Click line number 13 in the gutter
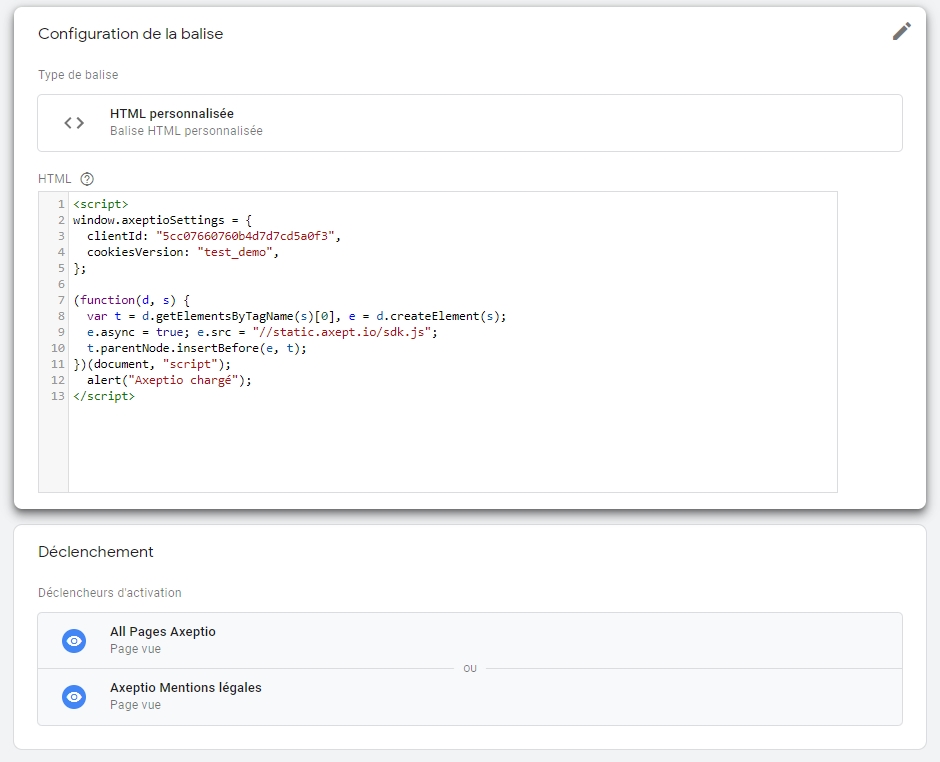 pos(58,396)
